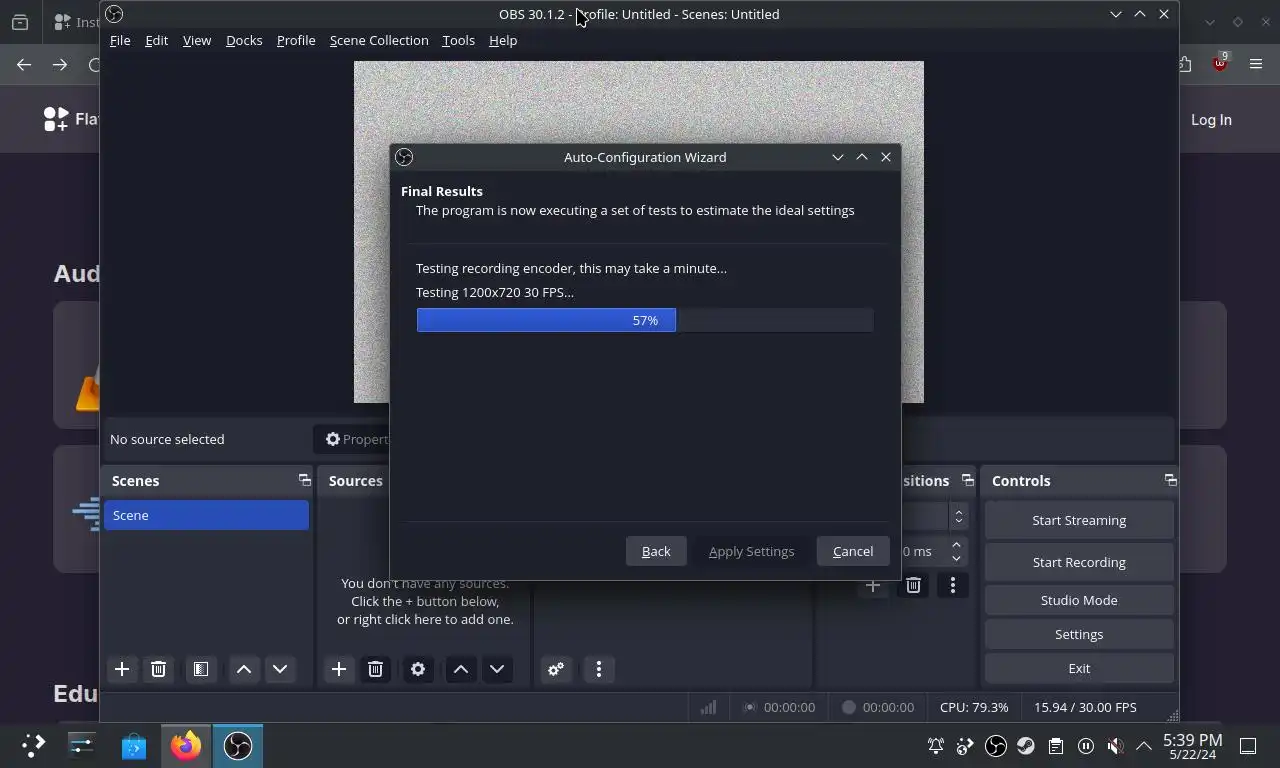The width and height of the screenshot is (1280, 768).
Task: Click muted volume icon in system tray
Action: 1116,746
